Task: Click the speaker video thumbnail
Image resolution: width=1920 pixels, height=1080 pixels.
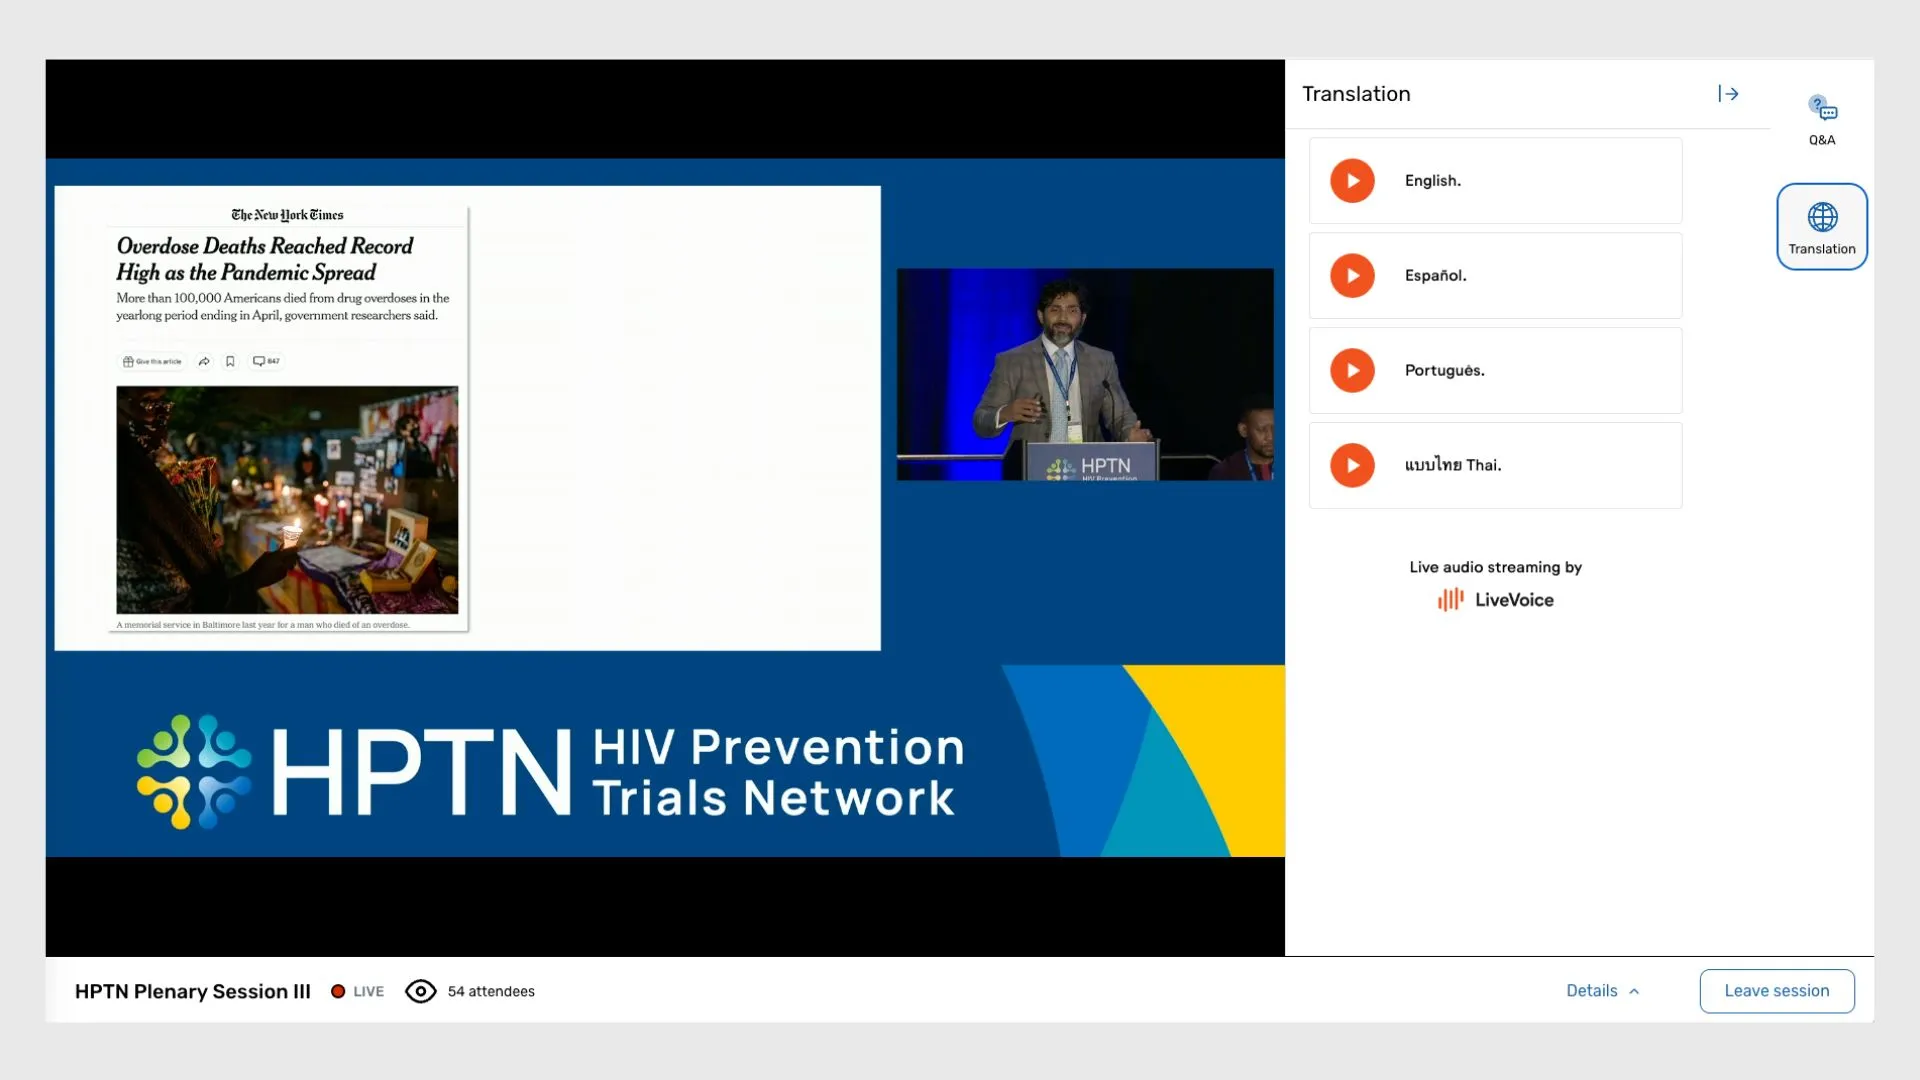Action: point(1085,374)
